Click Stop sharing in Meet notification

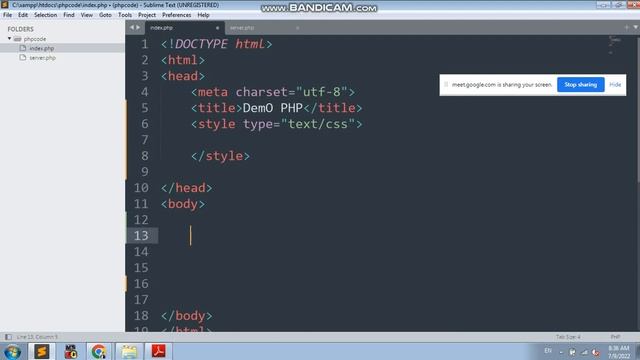click(580, 84)
